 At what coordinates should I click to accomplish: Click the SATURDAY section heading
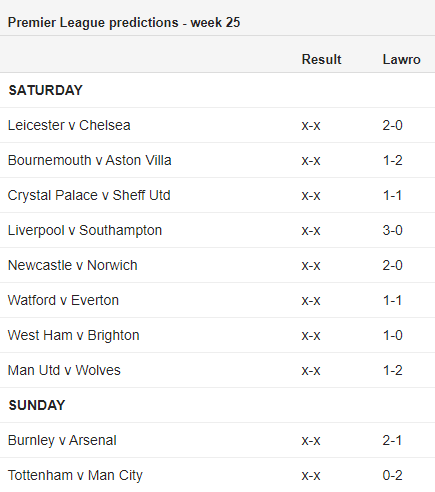coord(45,90)
